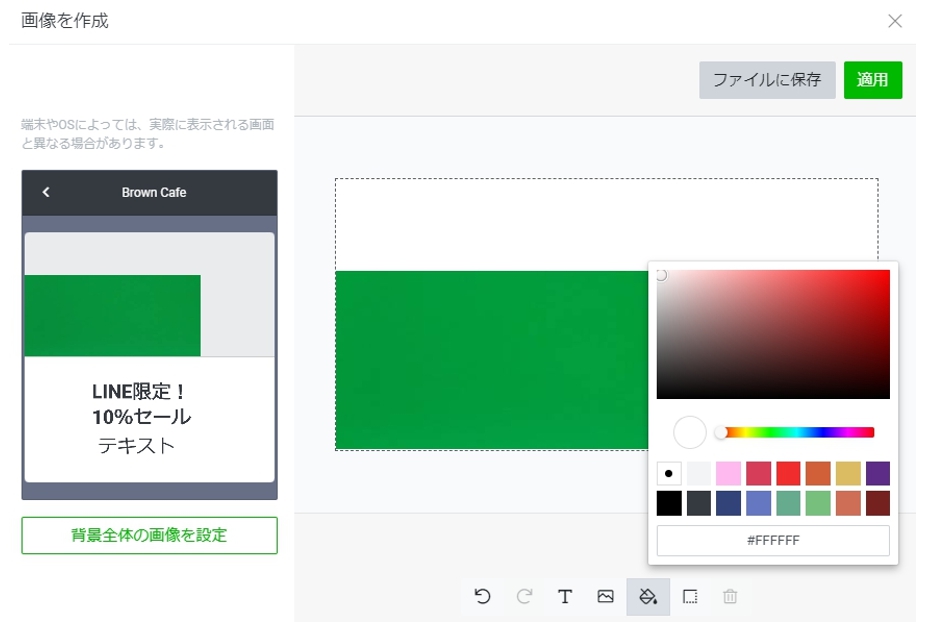This screenshot has width=926, height=636.
Task: Click the redo arrow icon
Action: click(524, 596)
